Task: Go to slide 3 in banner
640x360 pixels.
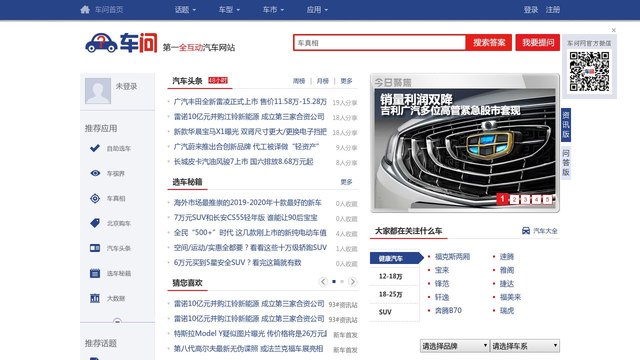Action: pos(525,199)
